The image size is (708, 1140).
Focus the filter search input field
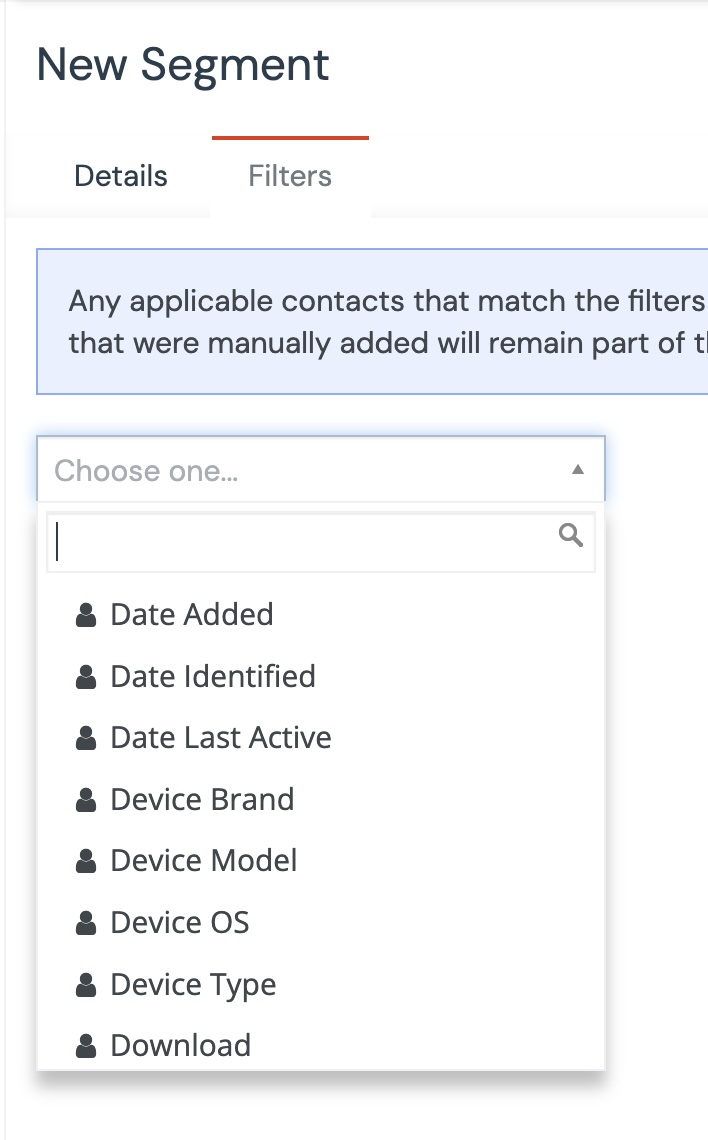[300, 542]
